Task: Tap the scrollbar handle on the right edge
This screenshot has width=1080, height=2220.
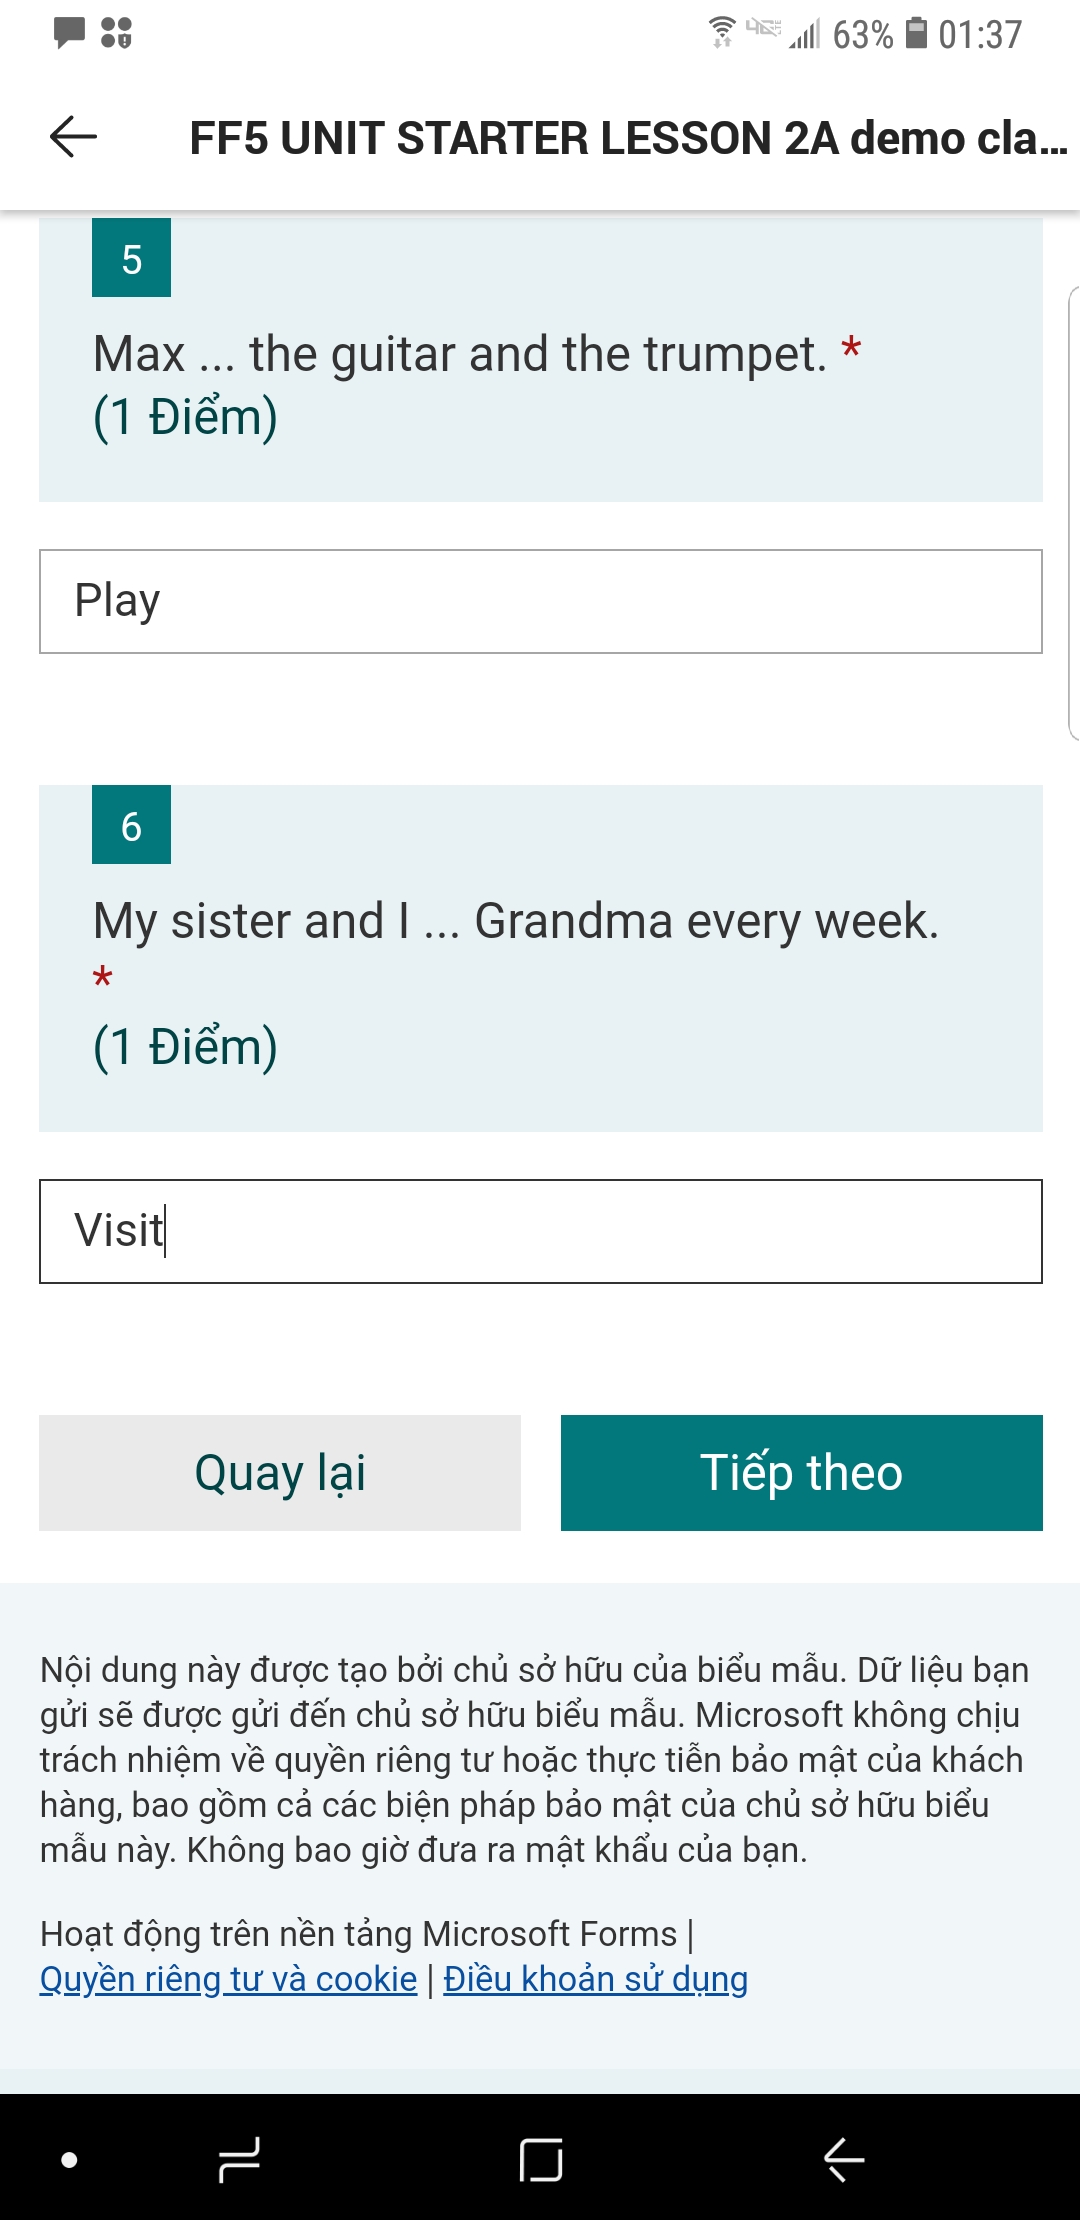Action: (1073, 514)
